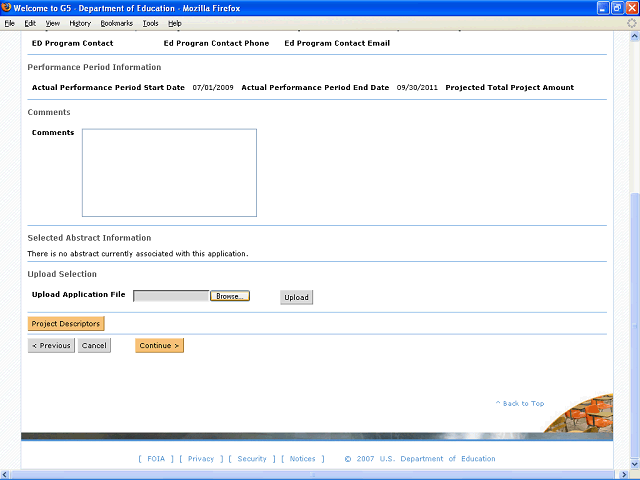Click the vertical scrollbar down arrow
The height and width of the screenshot is (480, 640).
point(635,464)
